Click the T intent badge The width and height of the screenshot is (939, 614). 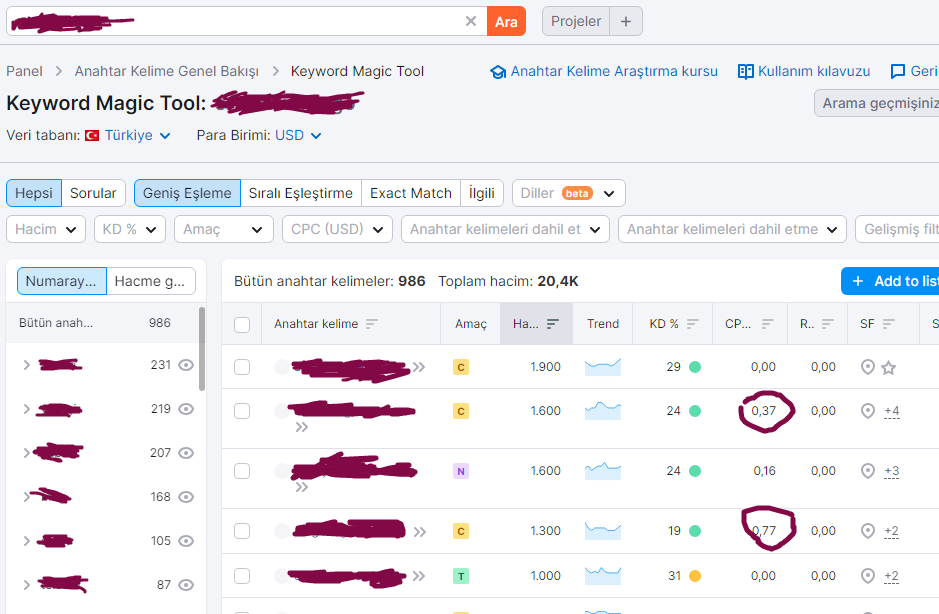click(x=461, y=576)
